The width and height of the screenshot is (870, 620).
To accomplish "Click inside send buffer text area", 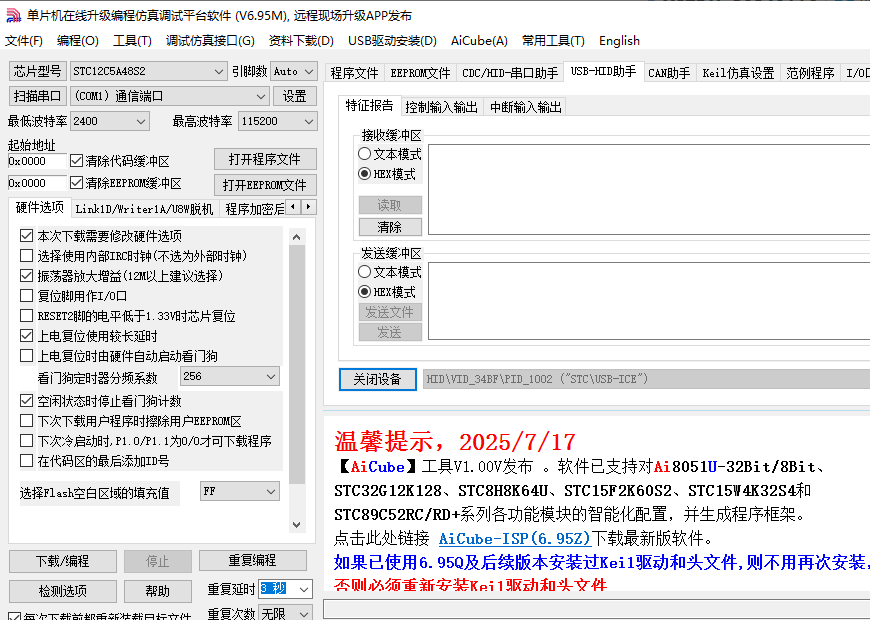I will [x=649, y=301].
